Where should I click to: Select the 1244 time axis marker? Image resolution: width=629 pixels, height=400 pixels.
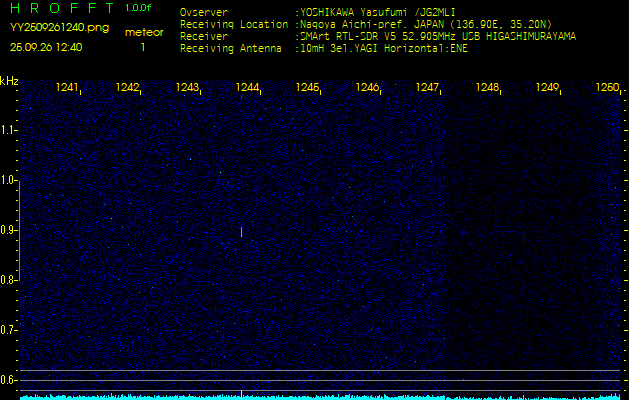(x=248, y=88)
